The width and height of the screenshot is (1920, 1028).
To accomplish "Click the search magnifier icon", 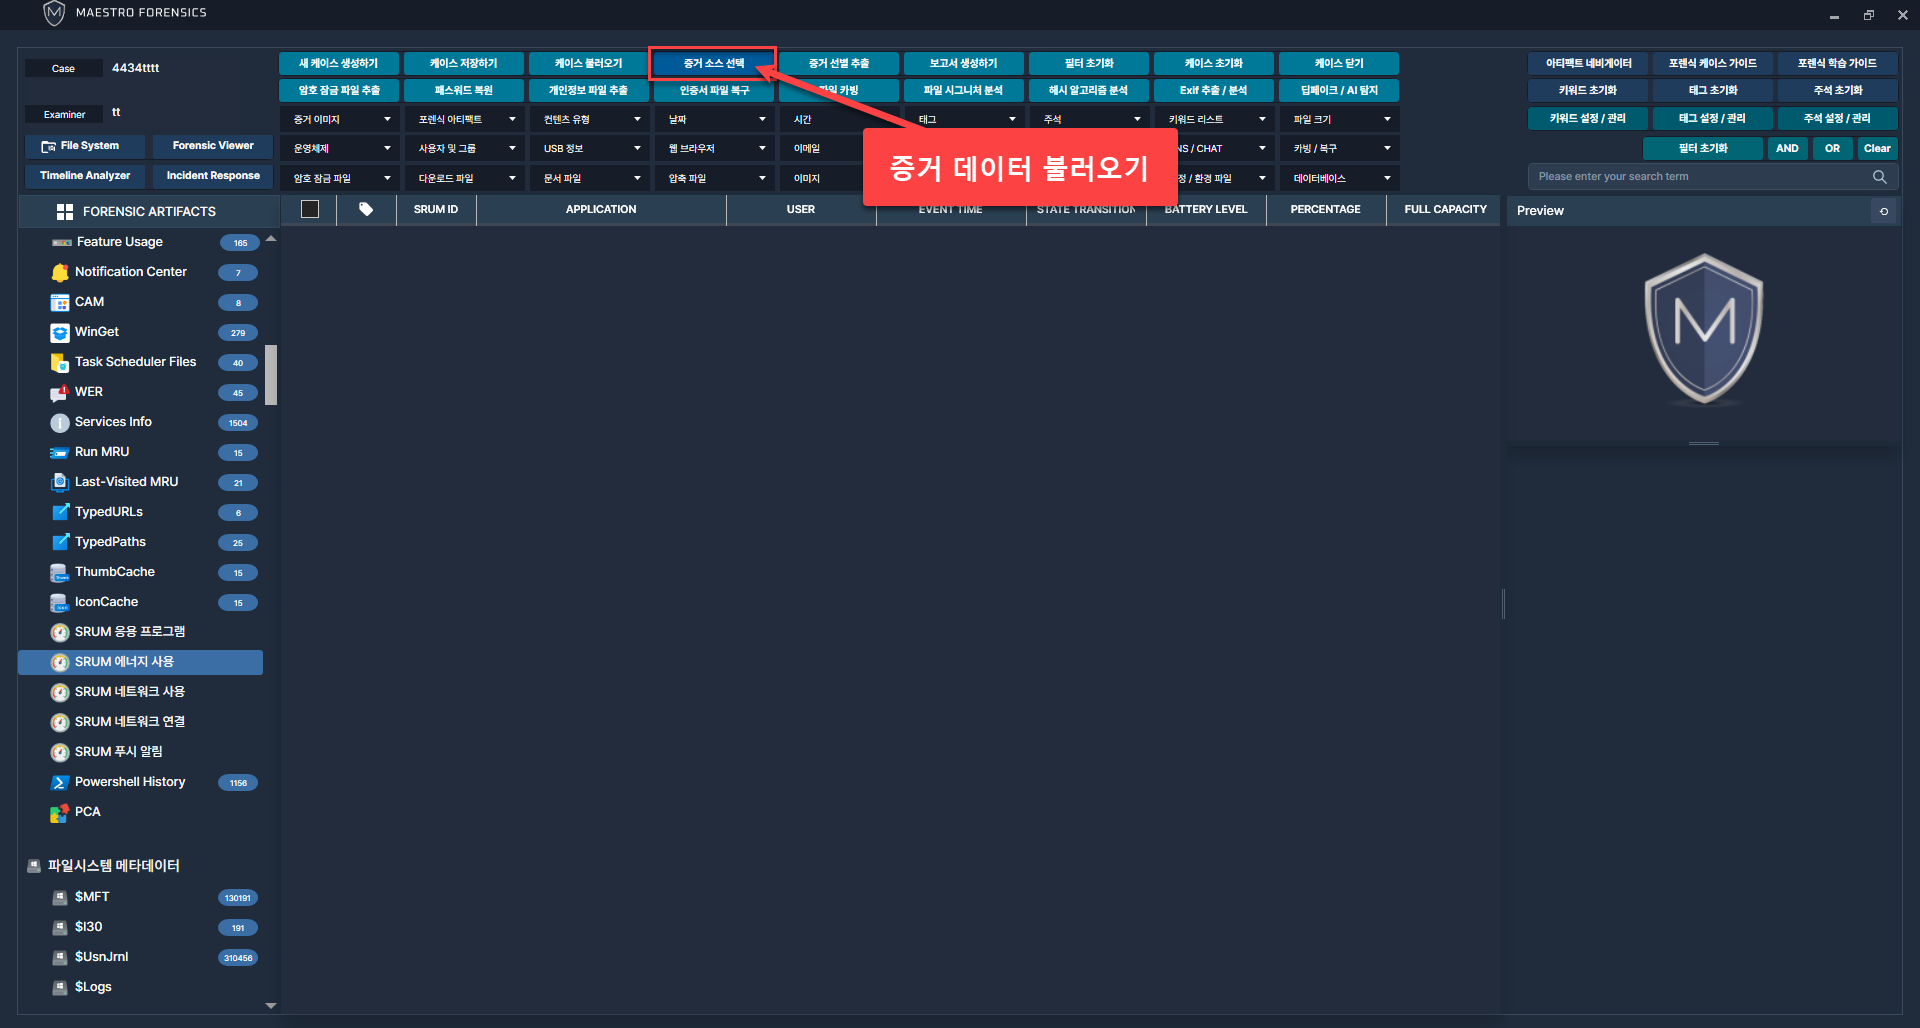I will 1879,177.
